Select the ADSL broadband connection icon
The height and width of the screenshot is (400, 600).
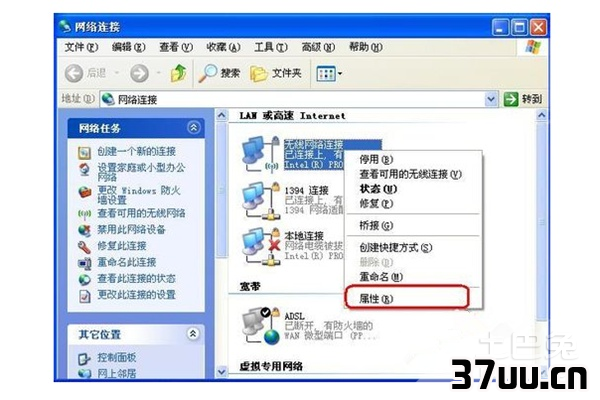261,325
